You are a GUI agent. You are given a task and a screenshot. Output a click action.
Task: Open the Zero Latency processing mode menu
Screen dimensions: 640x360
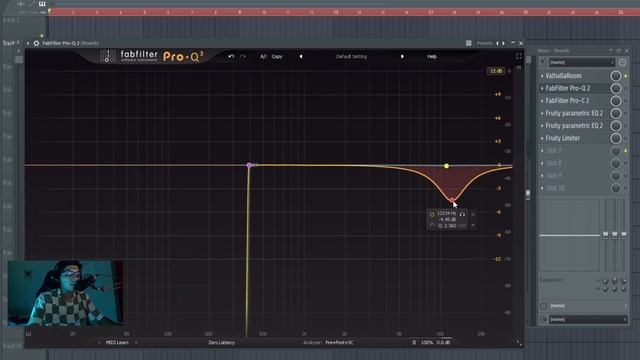[x=221, y=342]
